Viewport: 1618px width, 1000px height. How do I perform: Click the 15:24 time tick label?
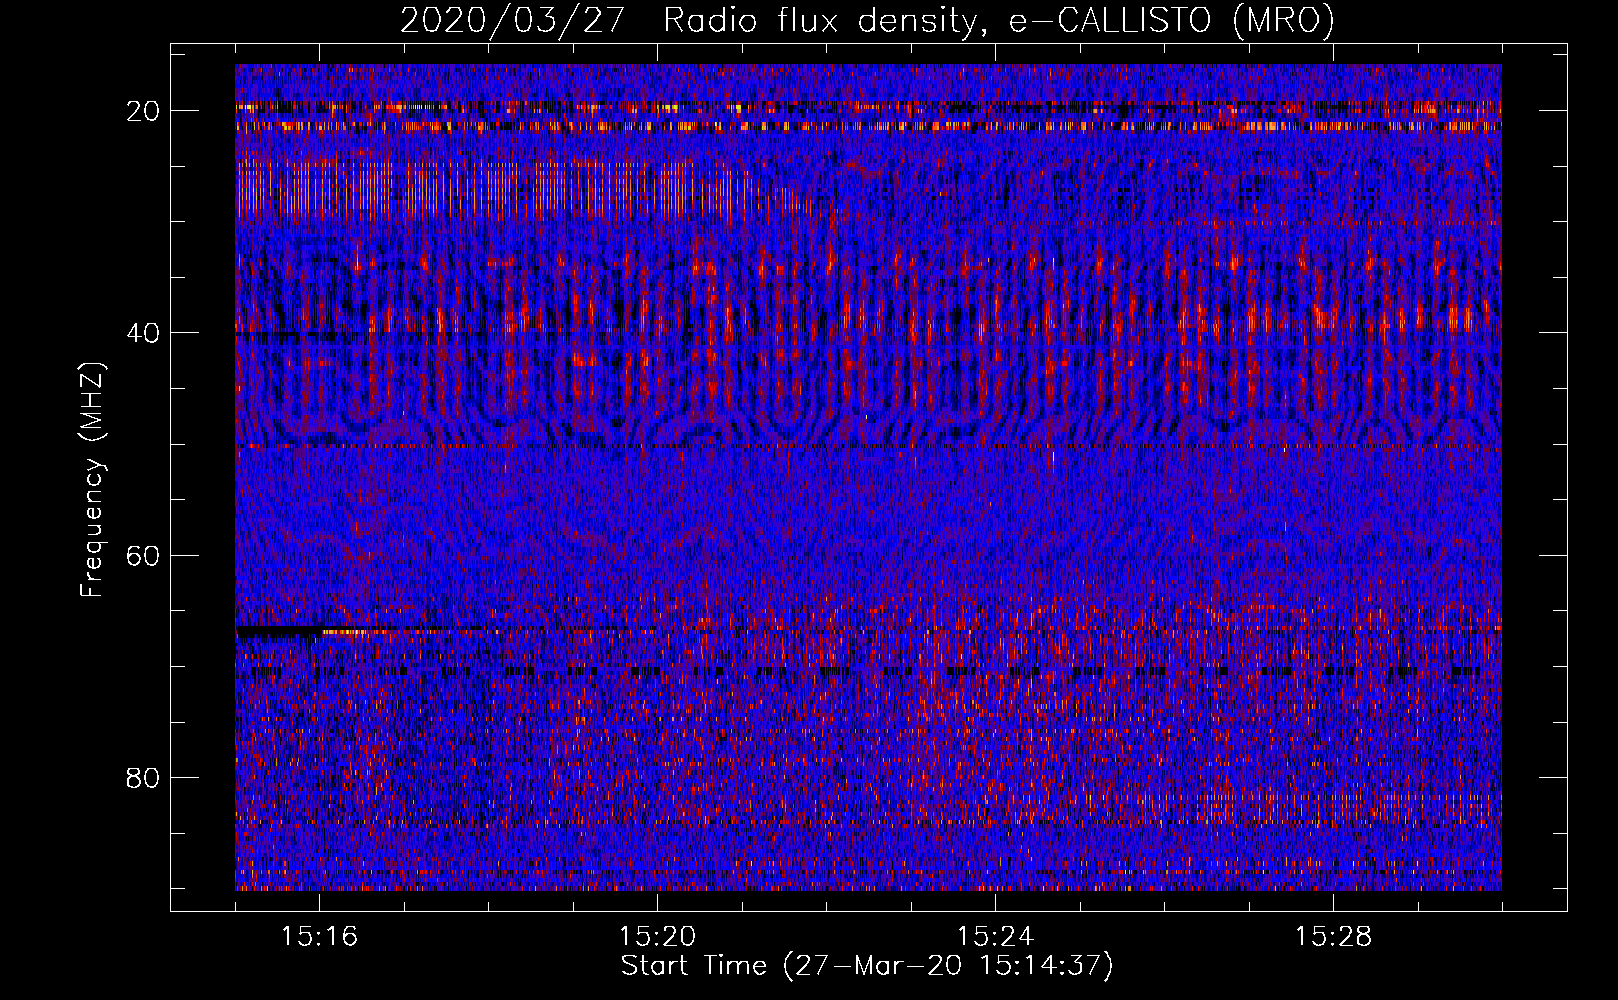995,937
